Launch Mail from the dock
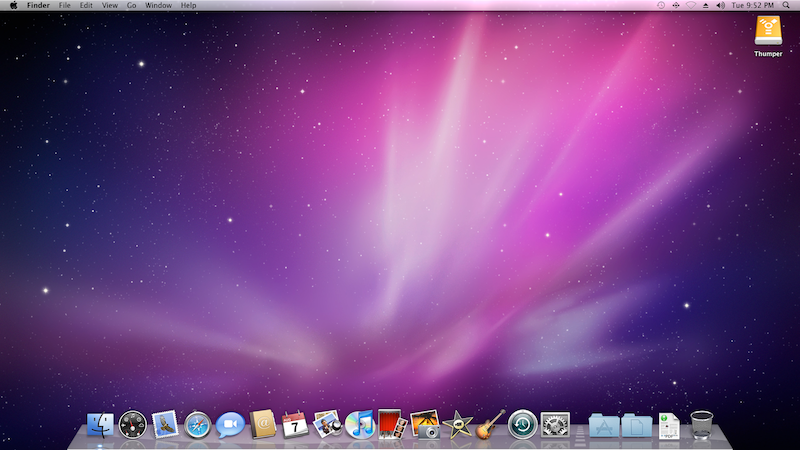Screen dimensions: 800x450 pyautogui.click(x=165, y=425)
